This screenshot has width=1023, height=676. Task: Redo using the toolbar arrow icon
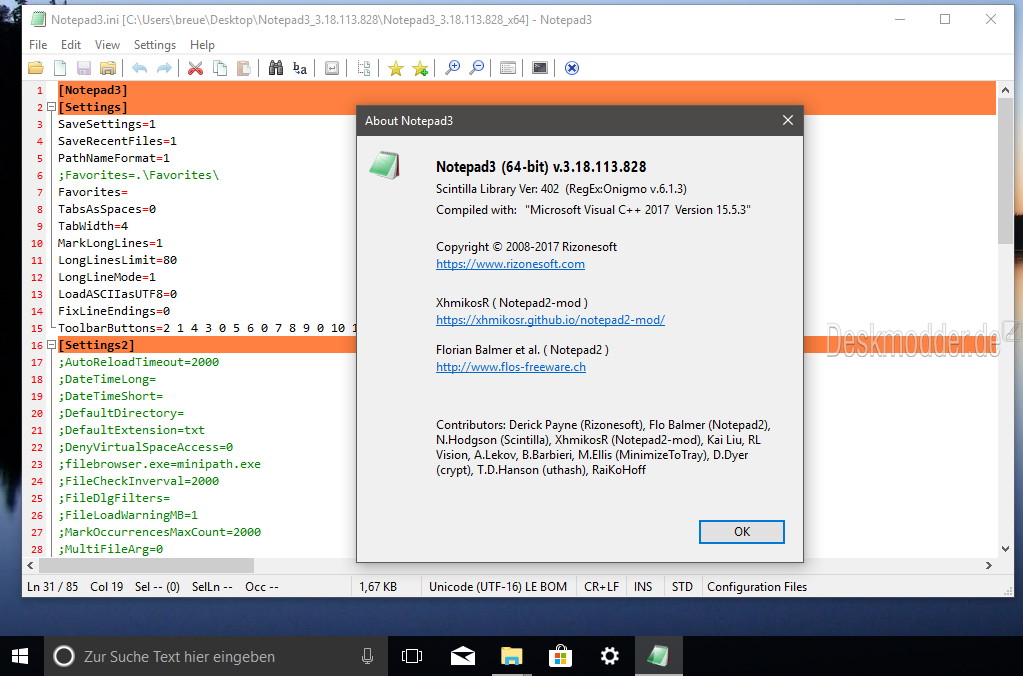pyautogui.click(x=164, y=68)
